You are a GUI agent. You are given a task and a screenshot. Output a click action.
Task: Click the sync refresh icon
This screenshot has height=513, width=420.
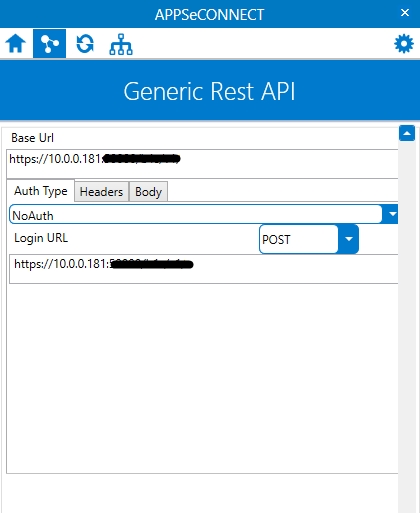[x=85, y=44]
